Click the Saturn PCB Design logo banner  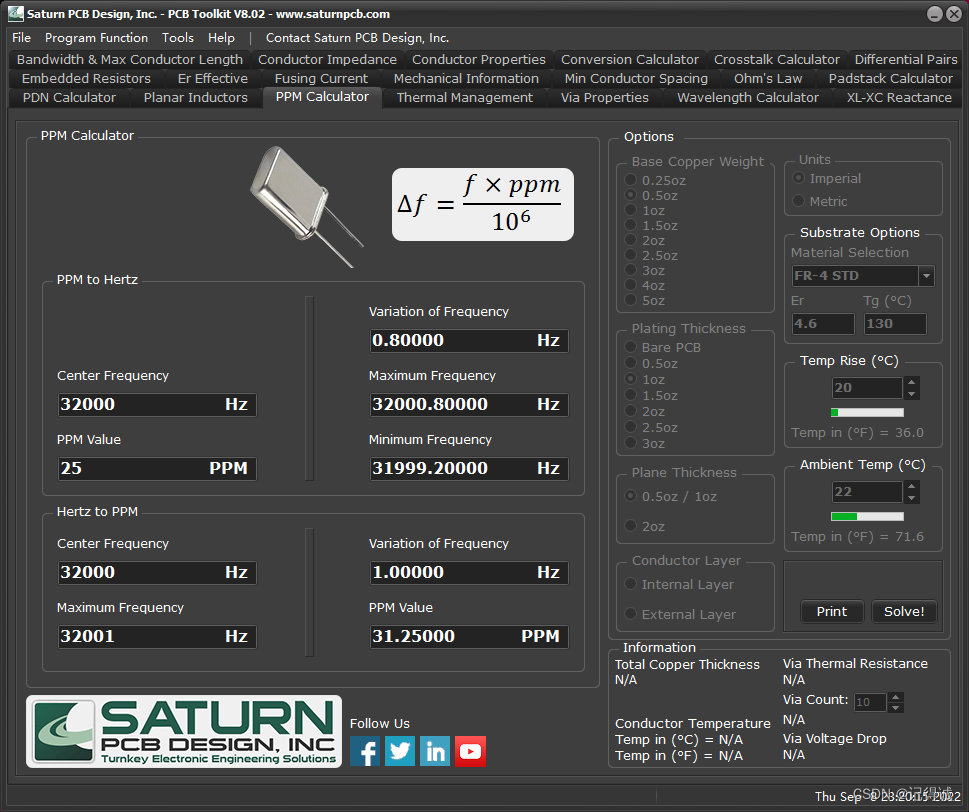[x=184, y=732]
